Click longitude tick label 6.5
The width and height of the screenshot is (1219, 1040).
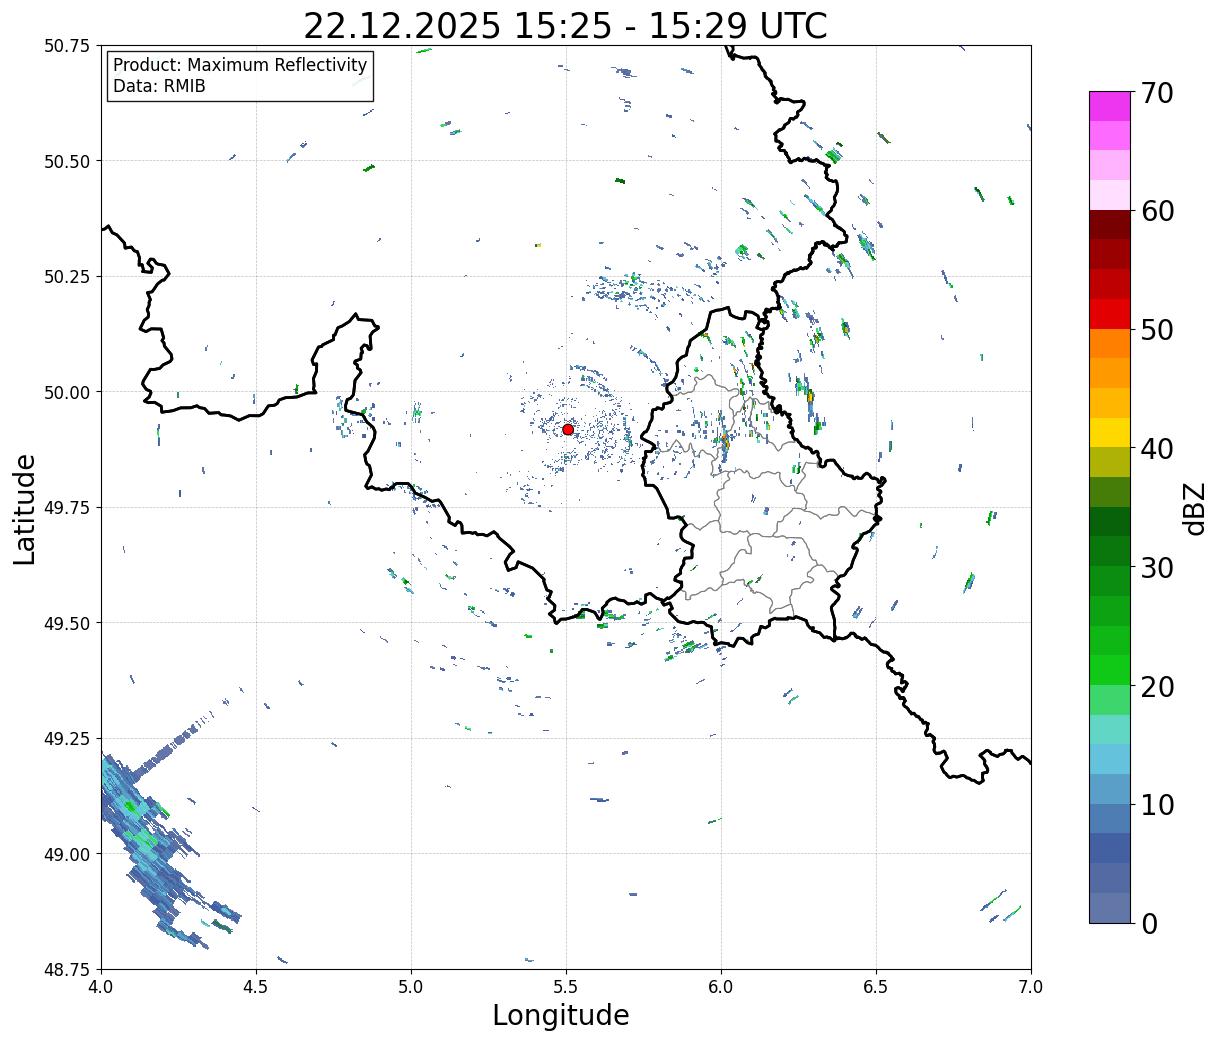point(876,987)
